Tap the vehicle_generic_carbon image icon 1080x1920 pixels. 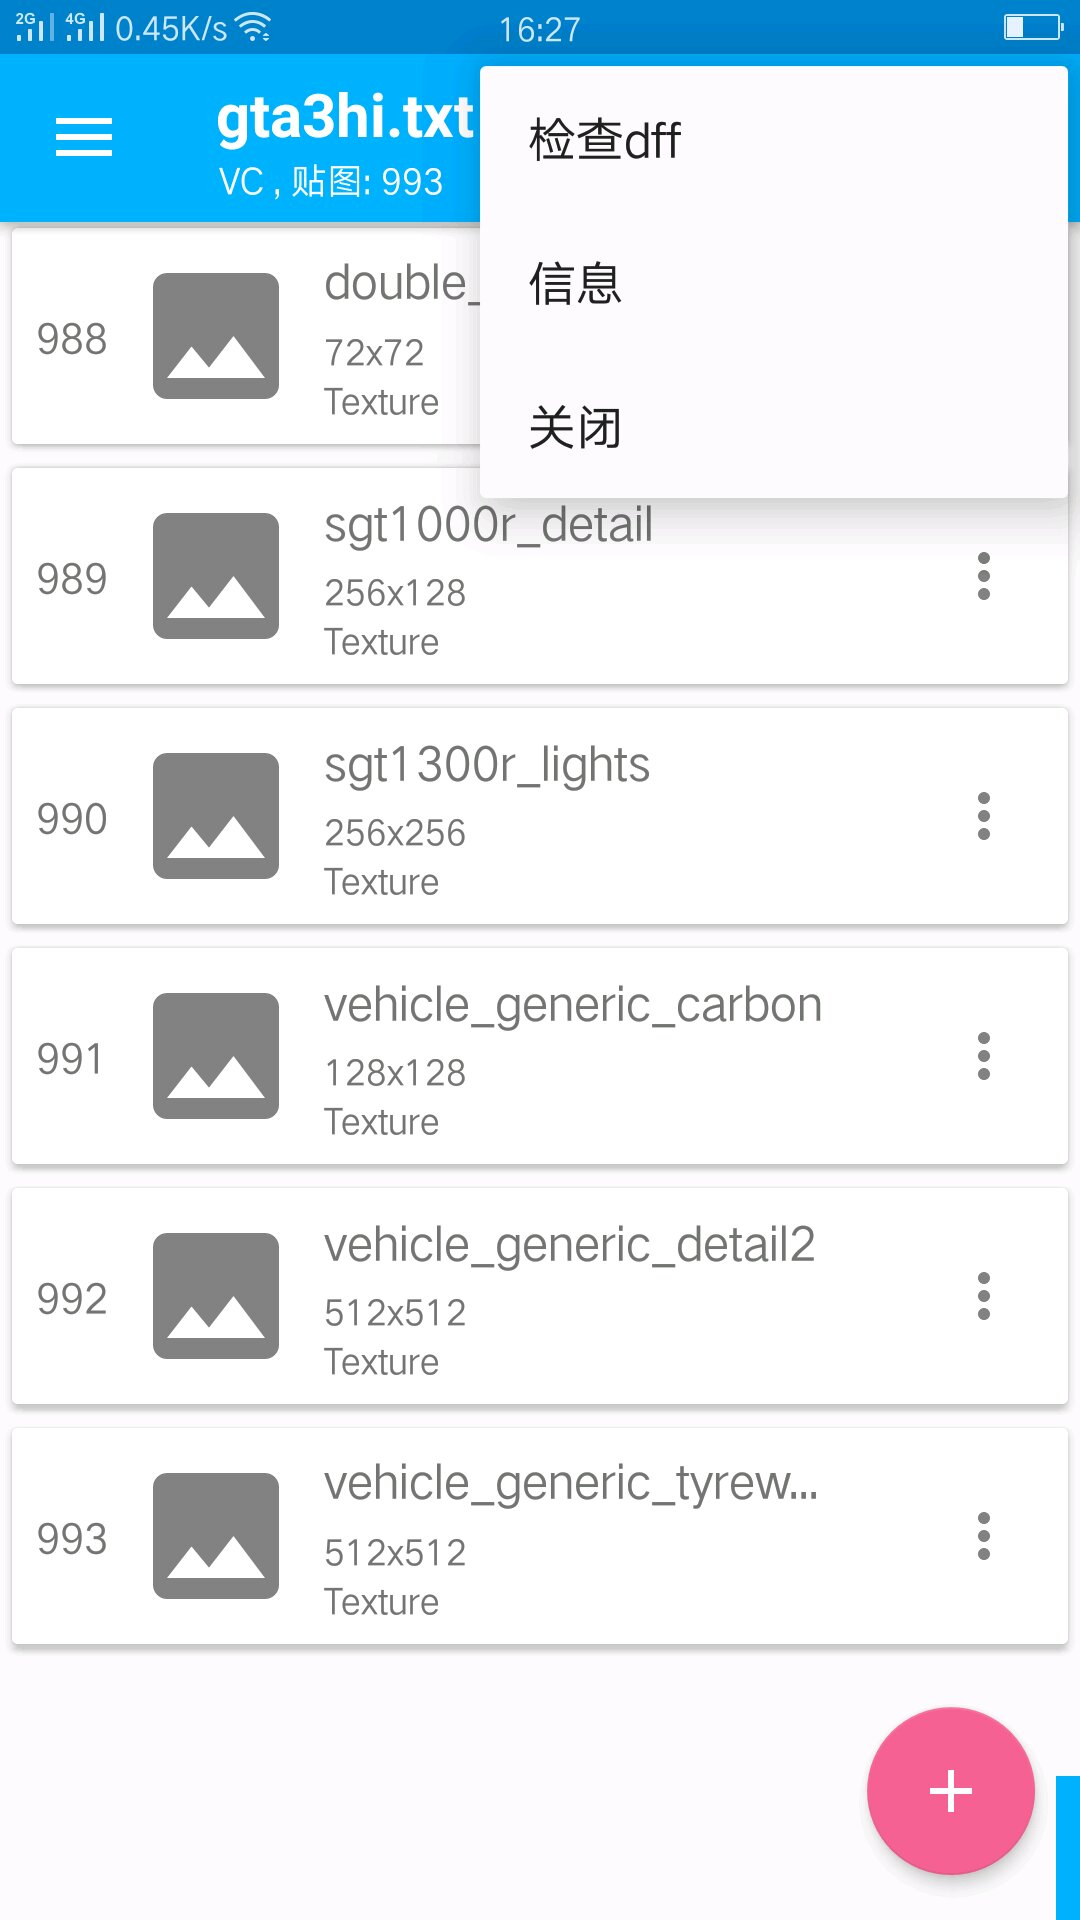pos(216,1056)
